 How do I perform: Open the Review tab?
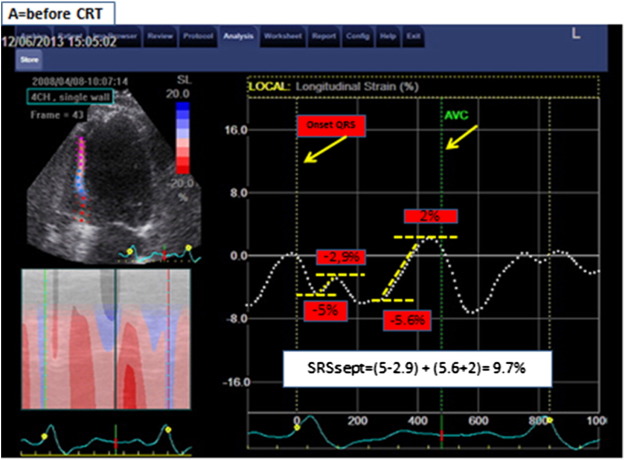point(161,38)
